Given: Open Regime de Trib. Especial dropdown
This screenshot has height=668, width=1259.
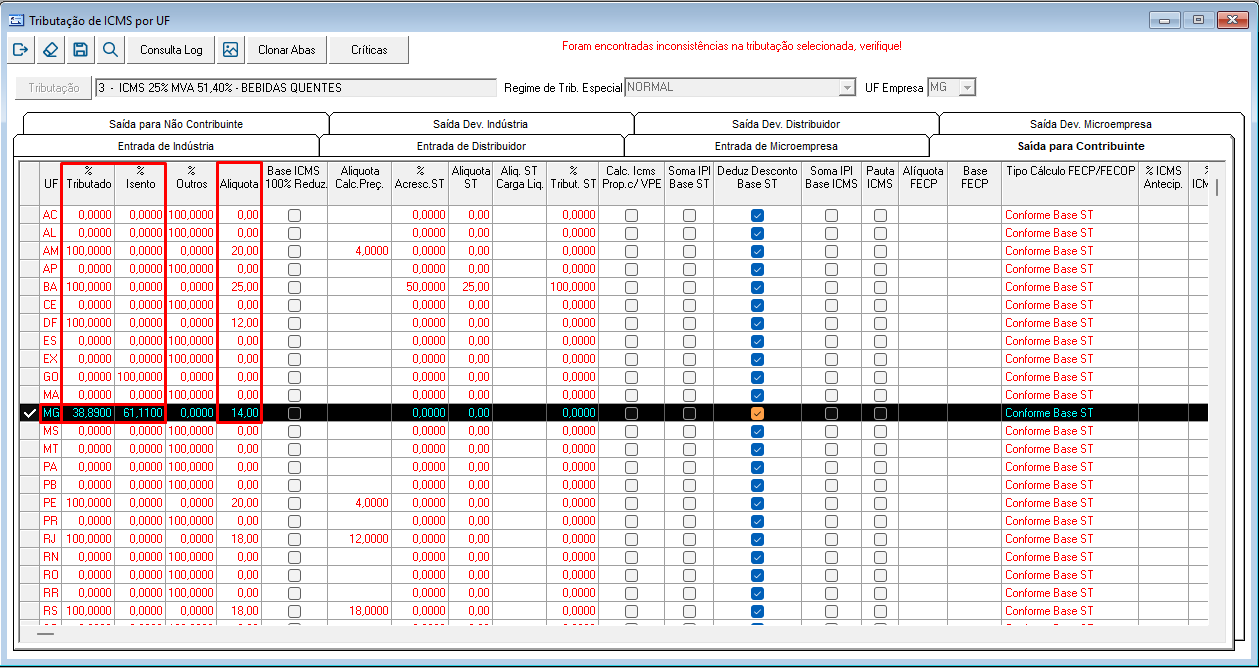Looking at the screenshot, I should coord(850,88).
